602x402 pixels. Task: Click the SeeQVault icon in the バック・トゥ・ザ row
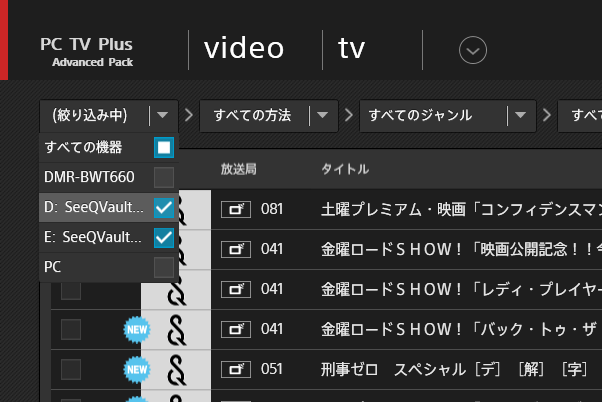tap(177, 329)
